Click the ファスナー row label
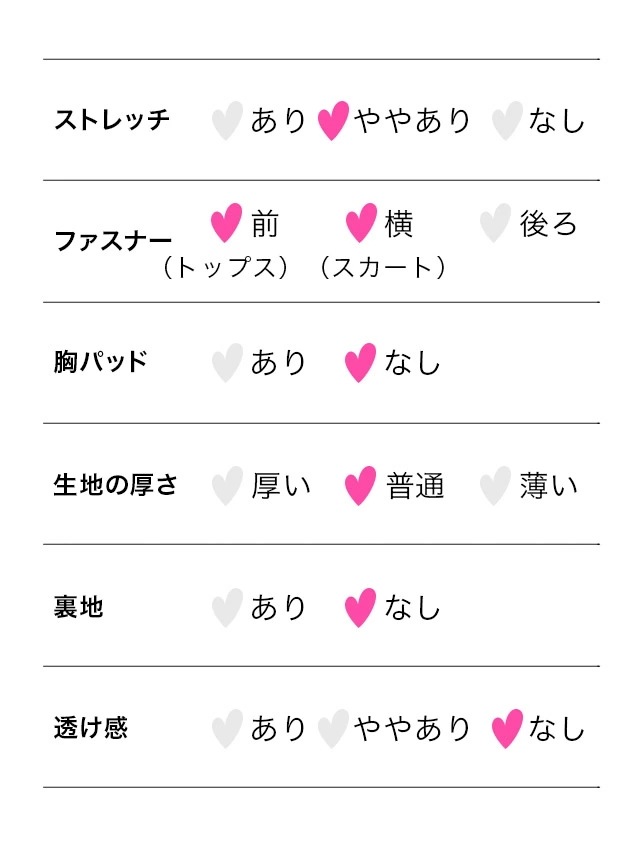Screen dimensions: 640x854 pyautogui.click(x=113, y=240)
